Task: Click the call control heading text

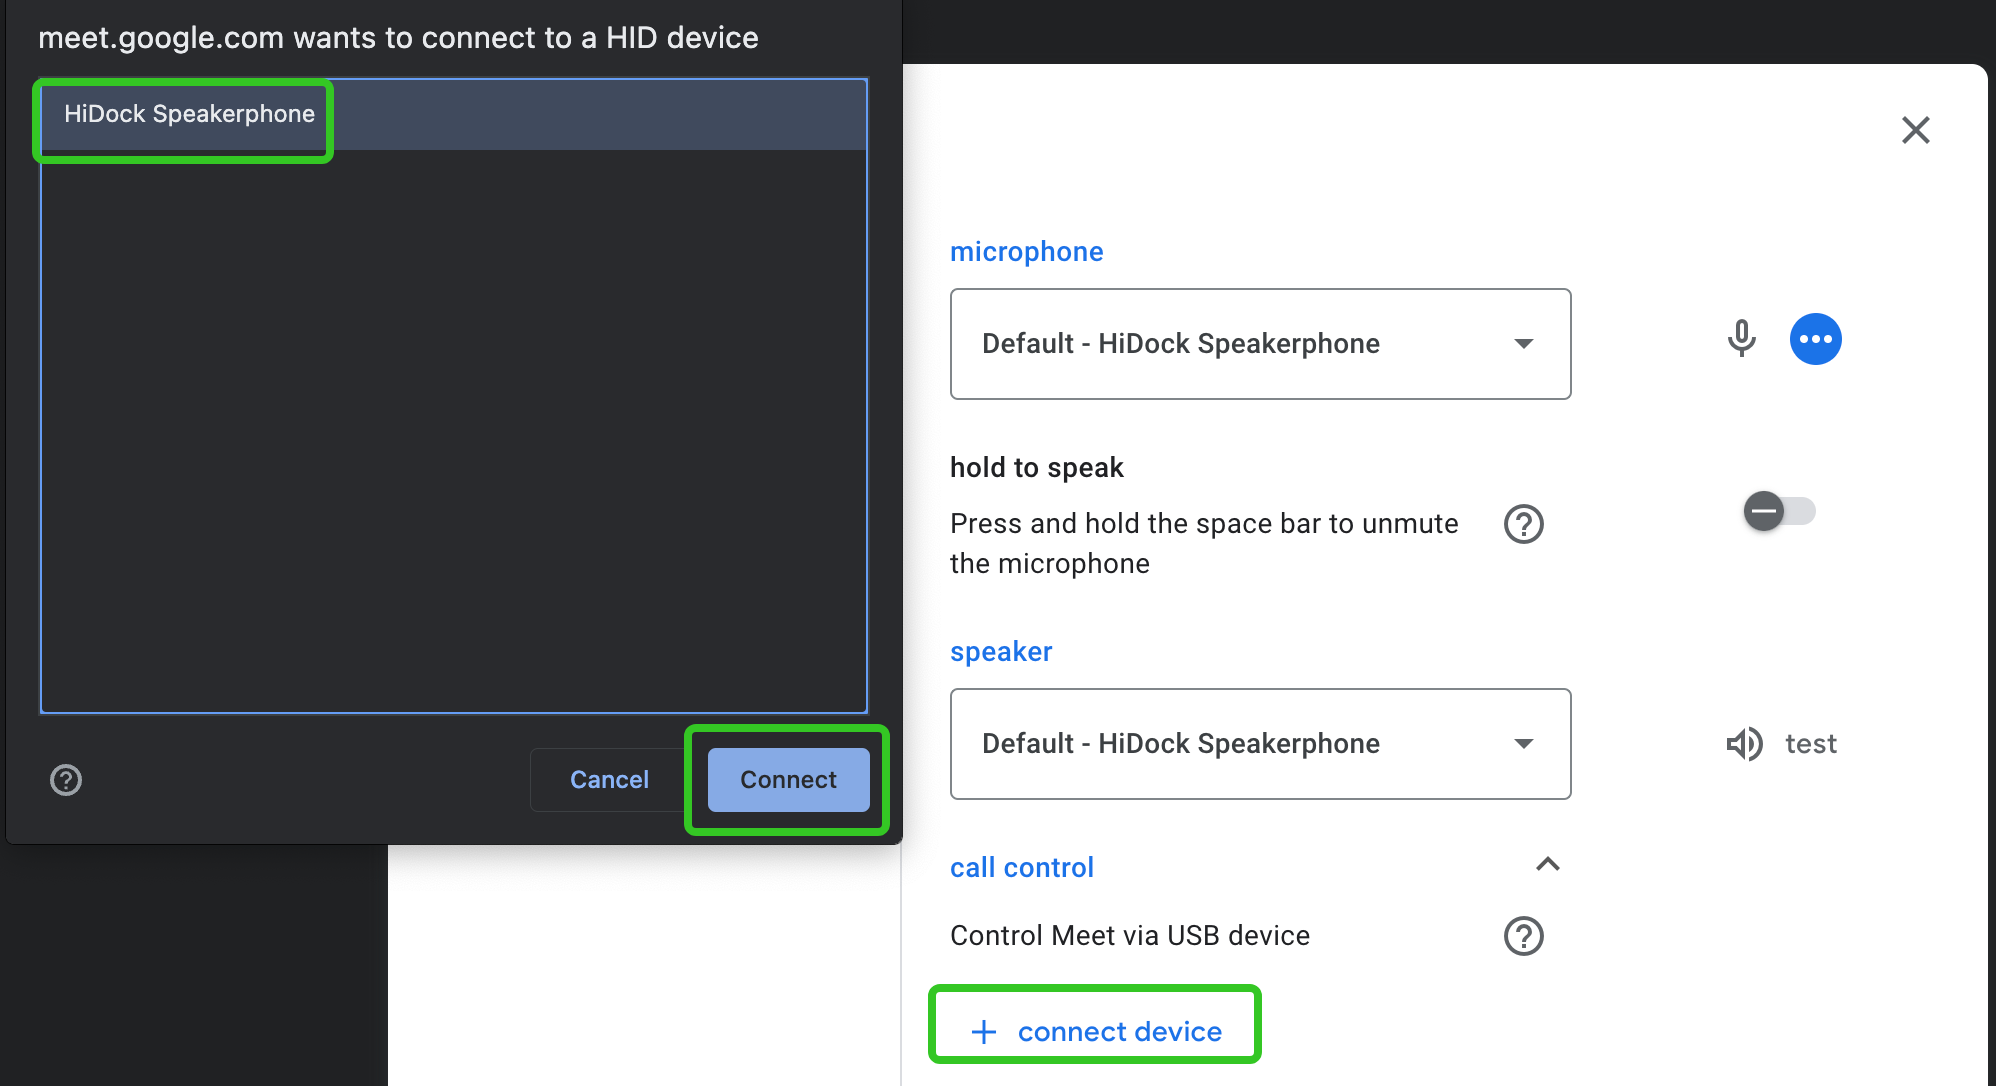Action: pos(1021,868)
